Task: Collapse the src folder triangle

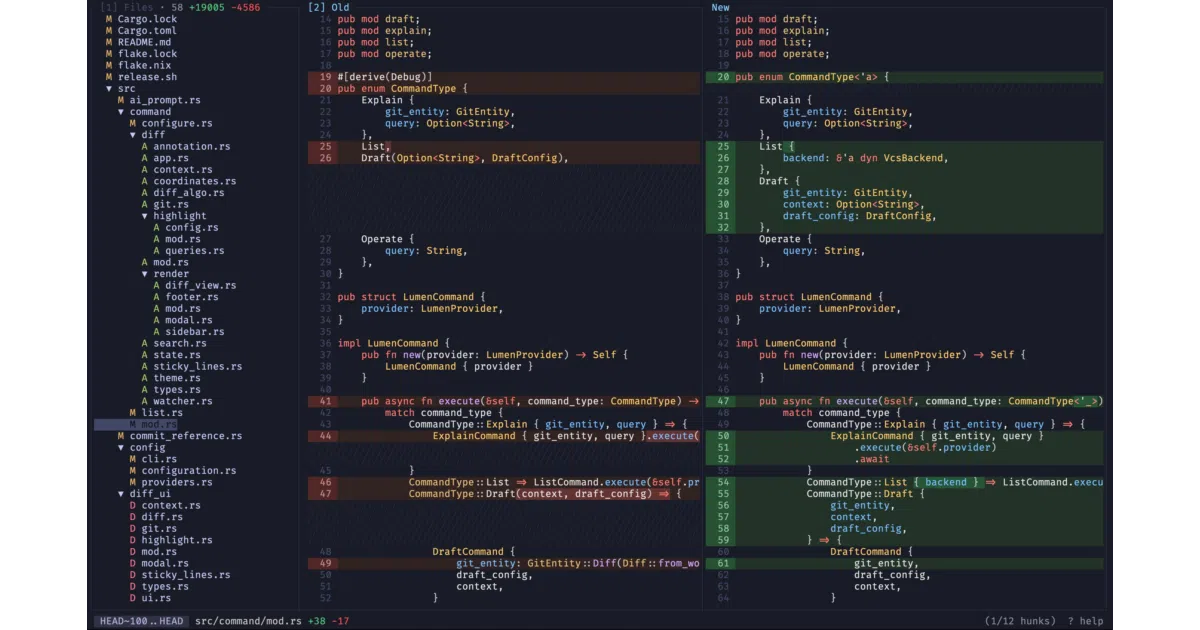Action: pos(109,89)
